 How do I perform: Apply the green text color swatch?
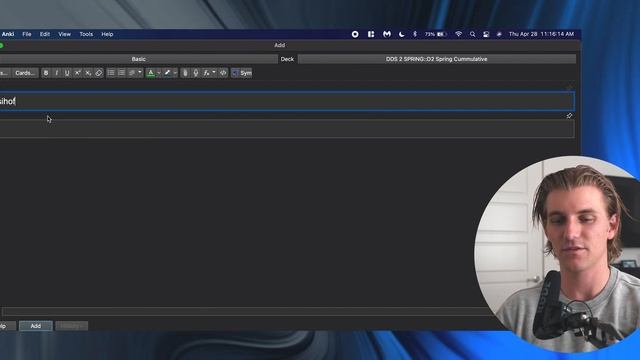point(151,73)
